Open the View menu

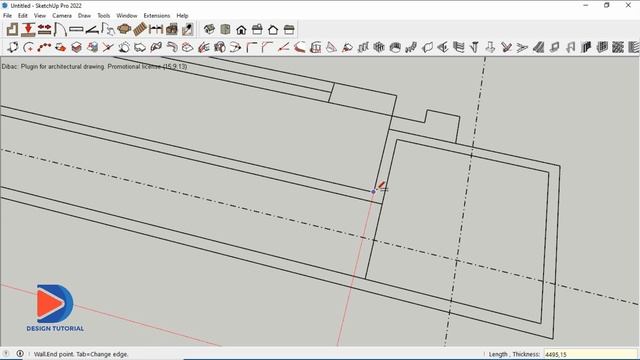pos(40,16)
